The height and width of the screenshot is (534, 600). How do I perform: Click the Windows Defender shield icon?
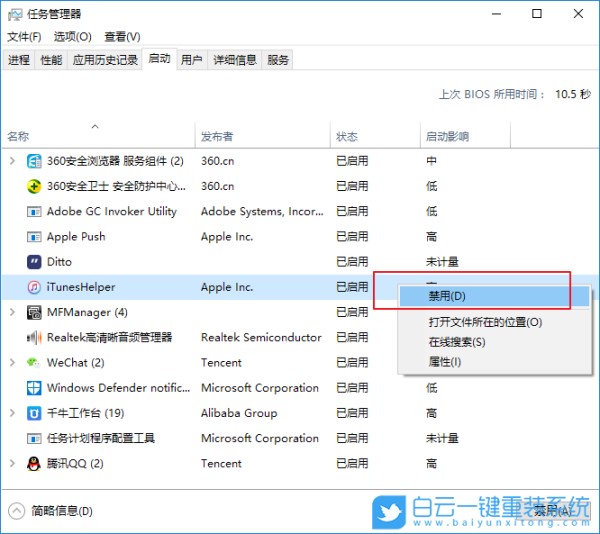point(34,388)
